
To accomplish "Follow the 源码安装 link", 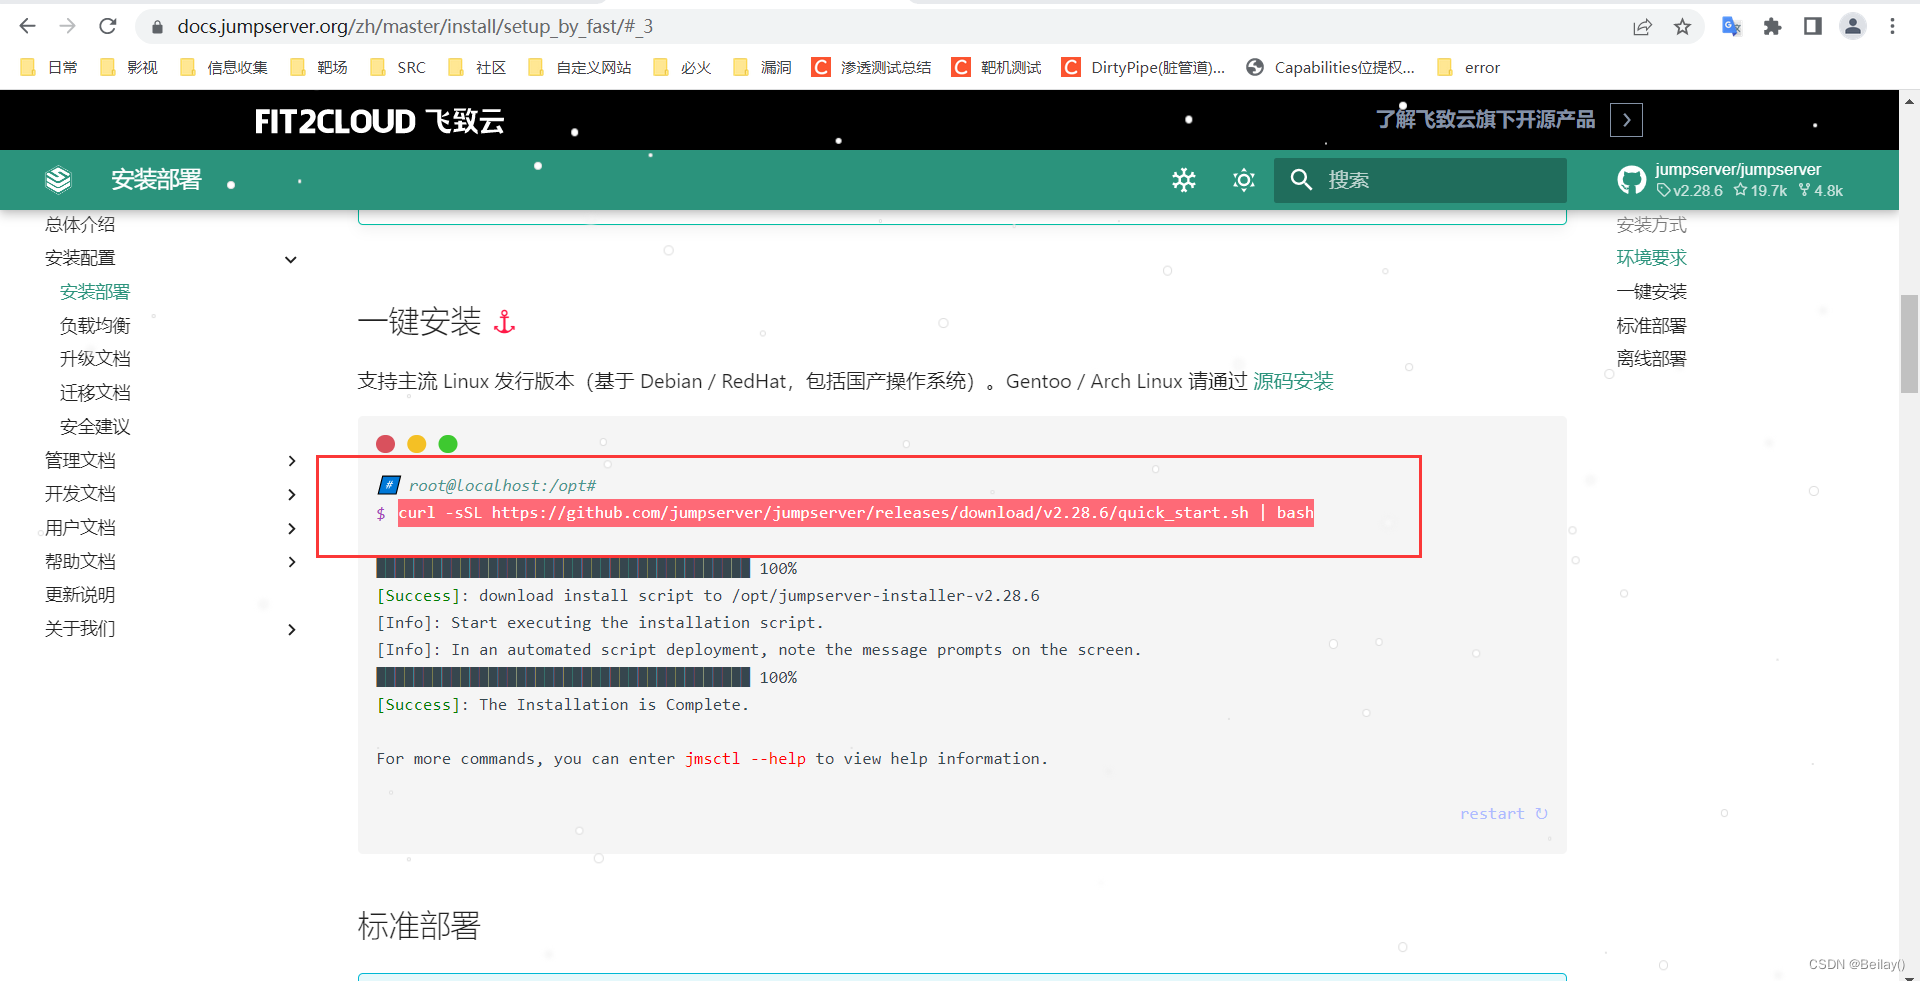I will coord(1293,381).
